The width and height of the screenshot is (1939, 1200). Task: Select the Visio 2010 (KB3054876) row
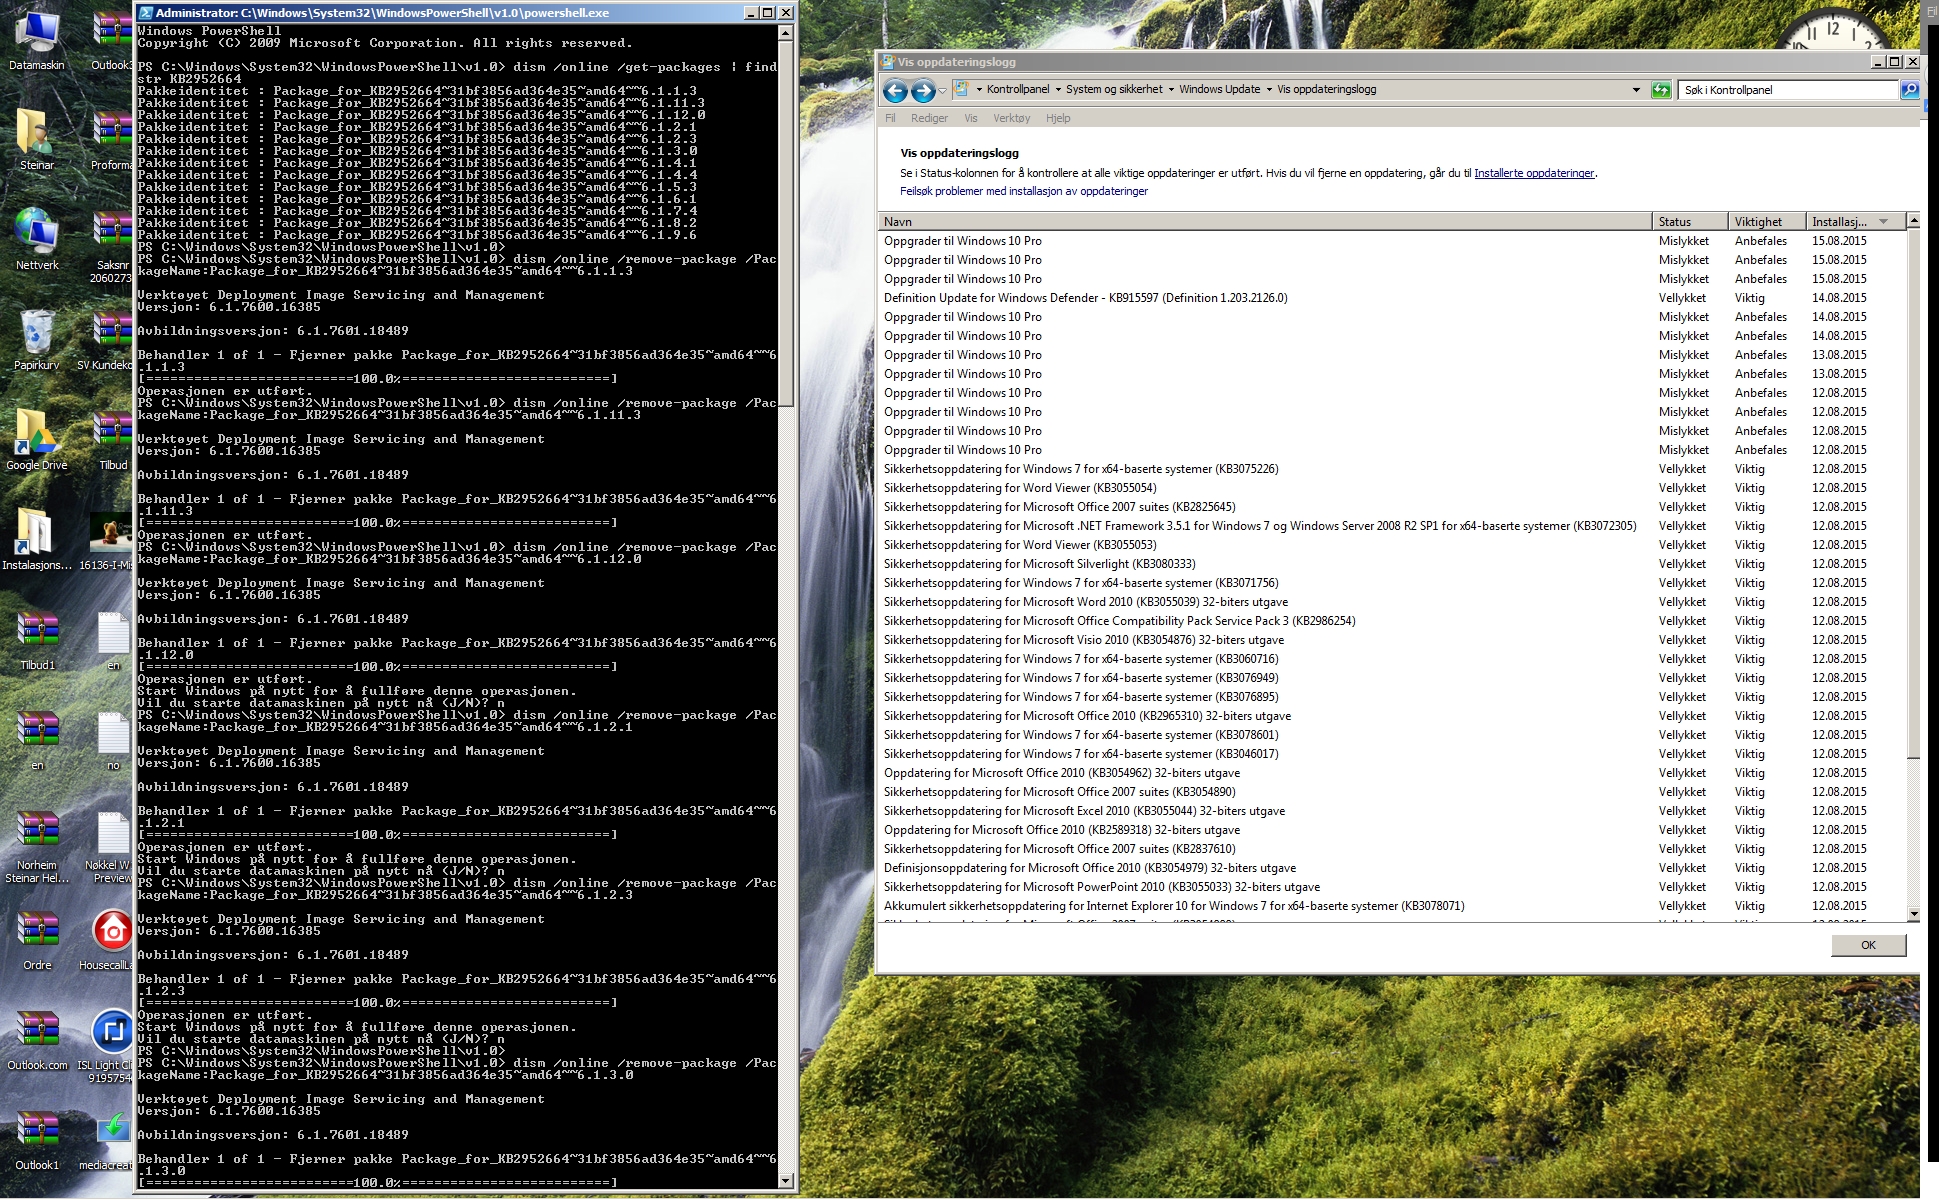1390,640
